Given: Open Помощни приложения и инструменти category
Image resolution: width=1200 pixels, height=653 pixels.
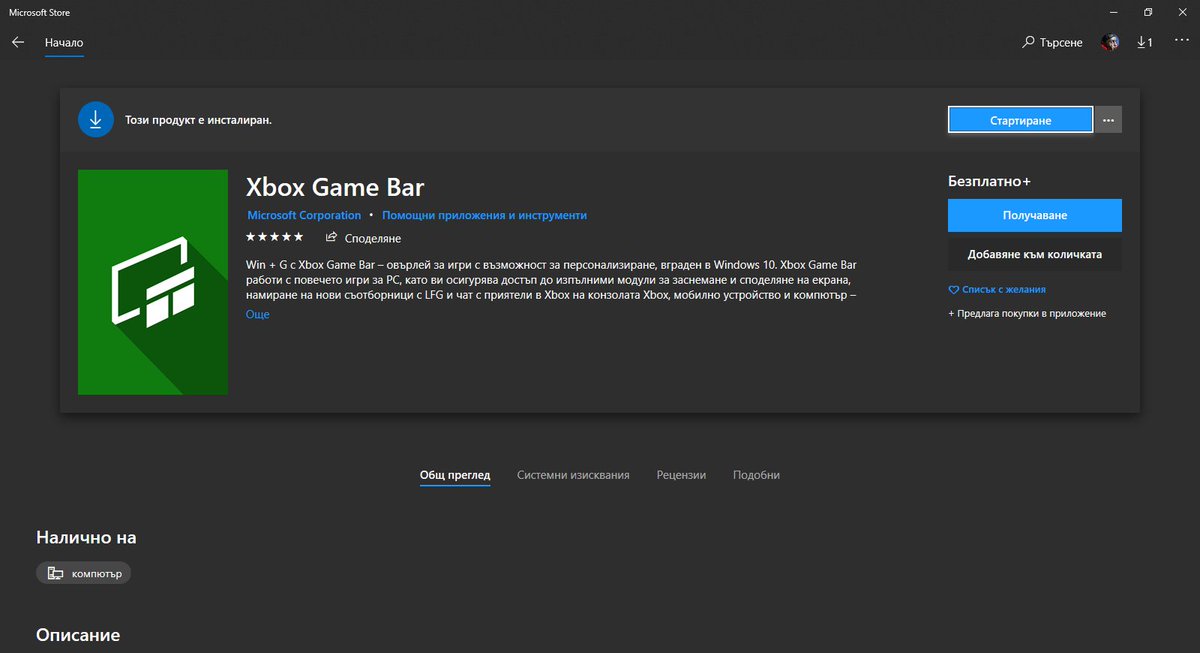Looking at the screenshot, I should 484,215.
